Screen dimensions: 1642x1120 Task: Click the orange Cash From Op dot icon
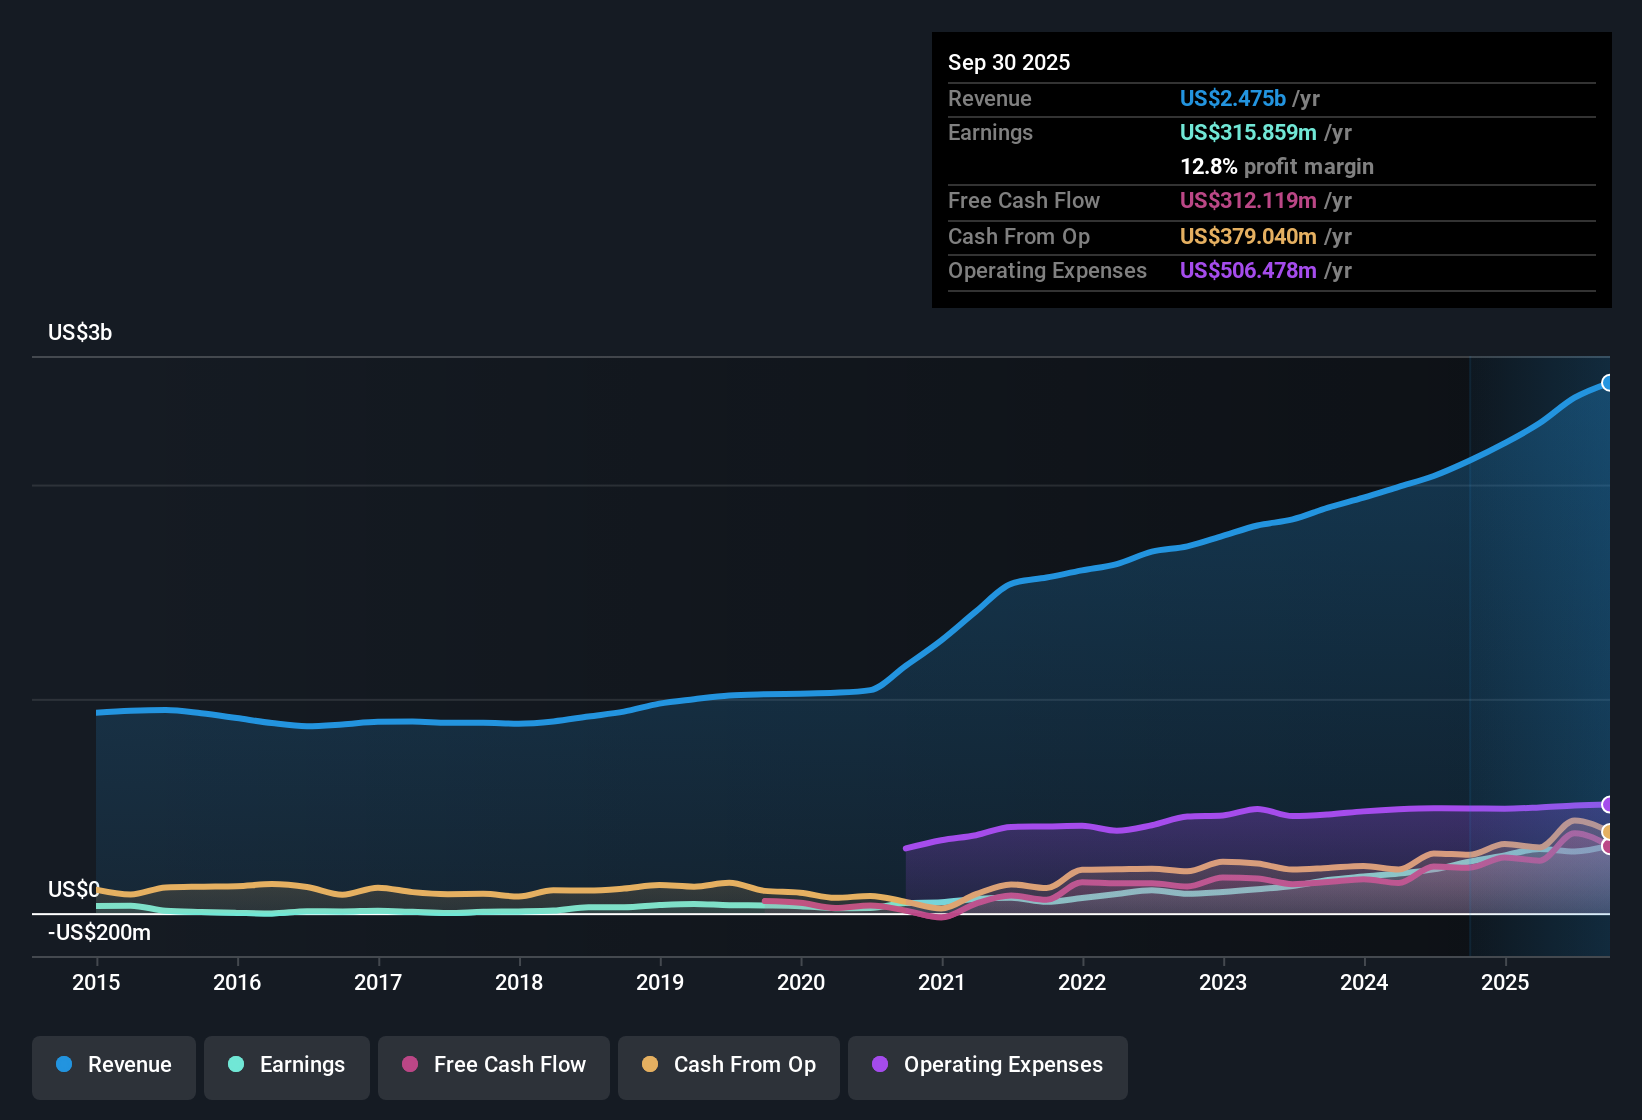point(649,1065)
